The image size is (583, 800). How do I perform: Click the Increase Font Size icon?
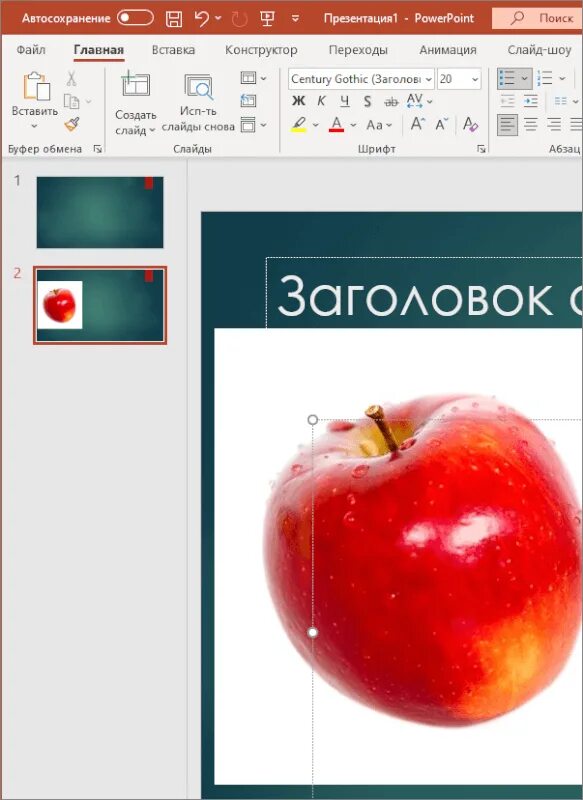(x=418, y=124)
